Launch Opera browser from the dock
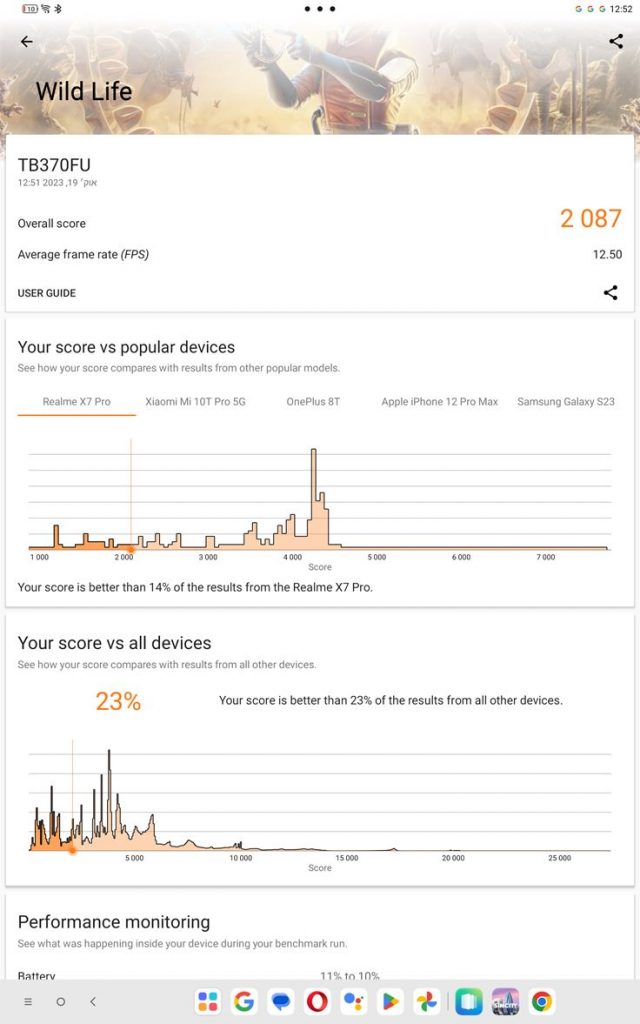Screen dimensions: 640x1024 [317, 1001]
